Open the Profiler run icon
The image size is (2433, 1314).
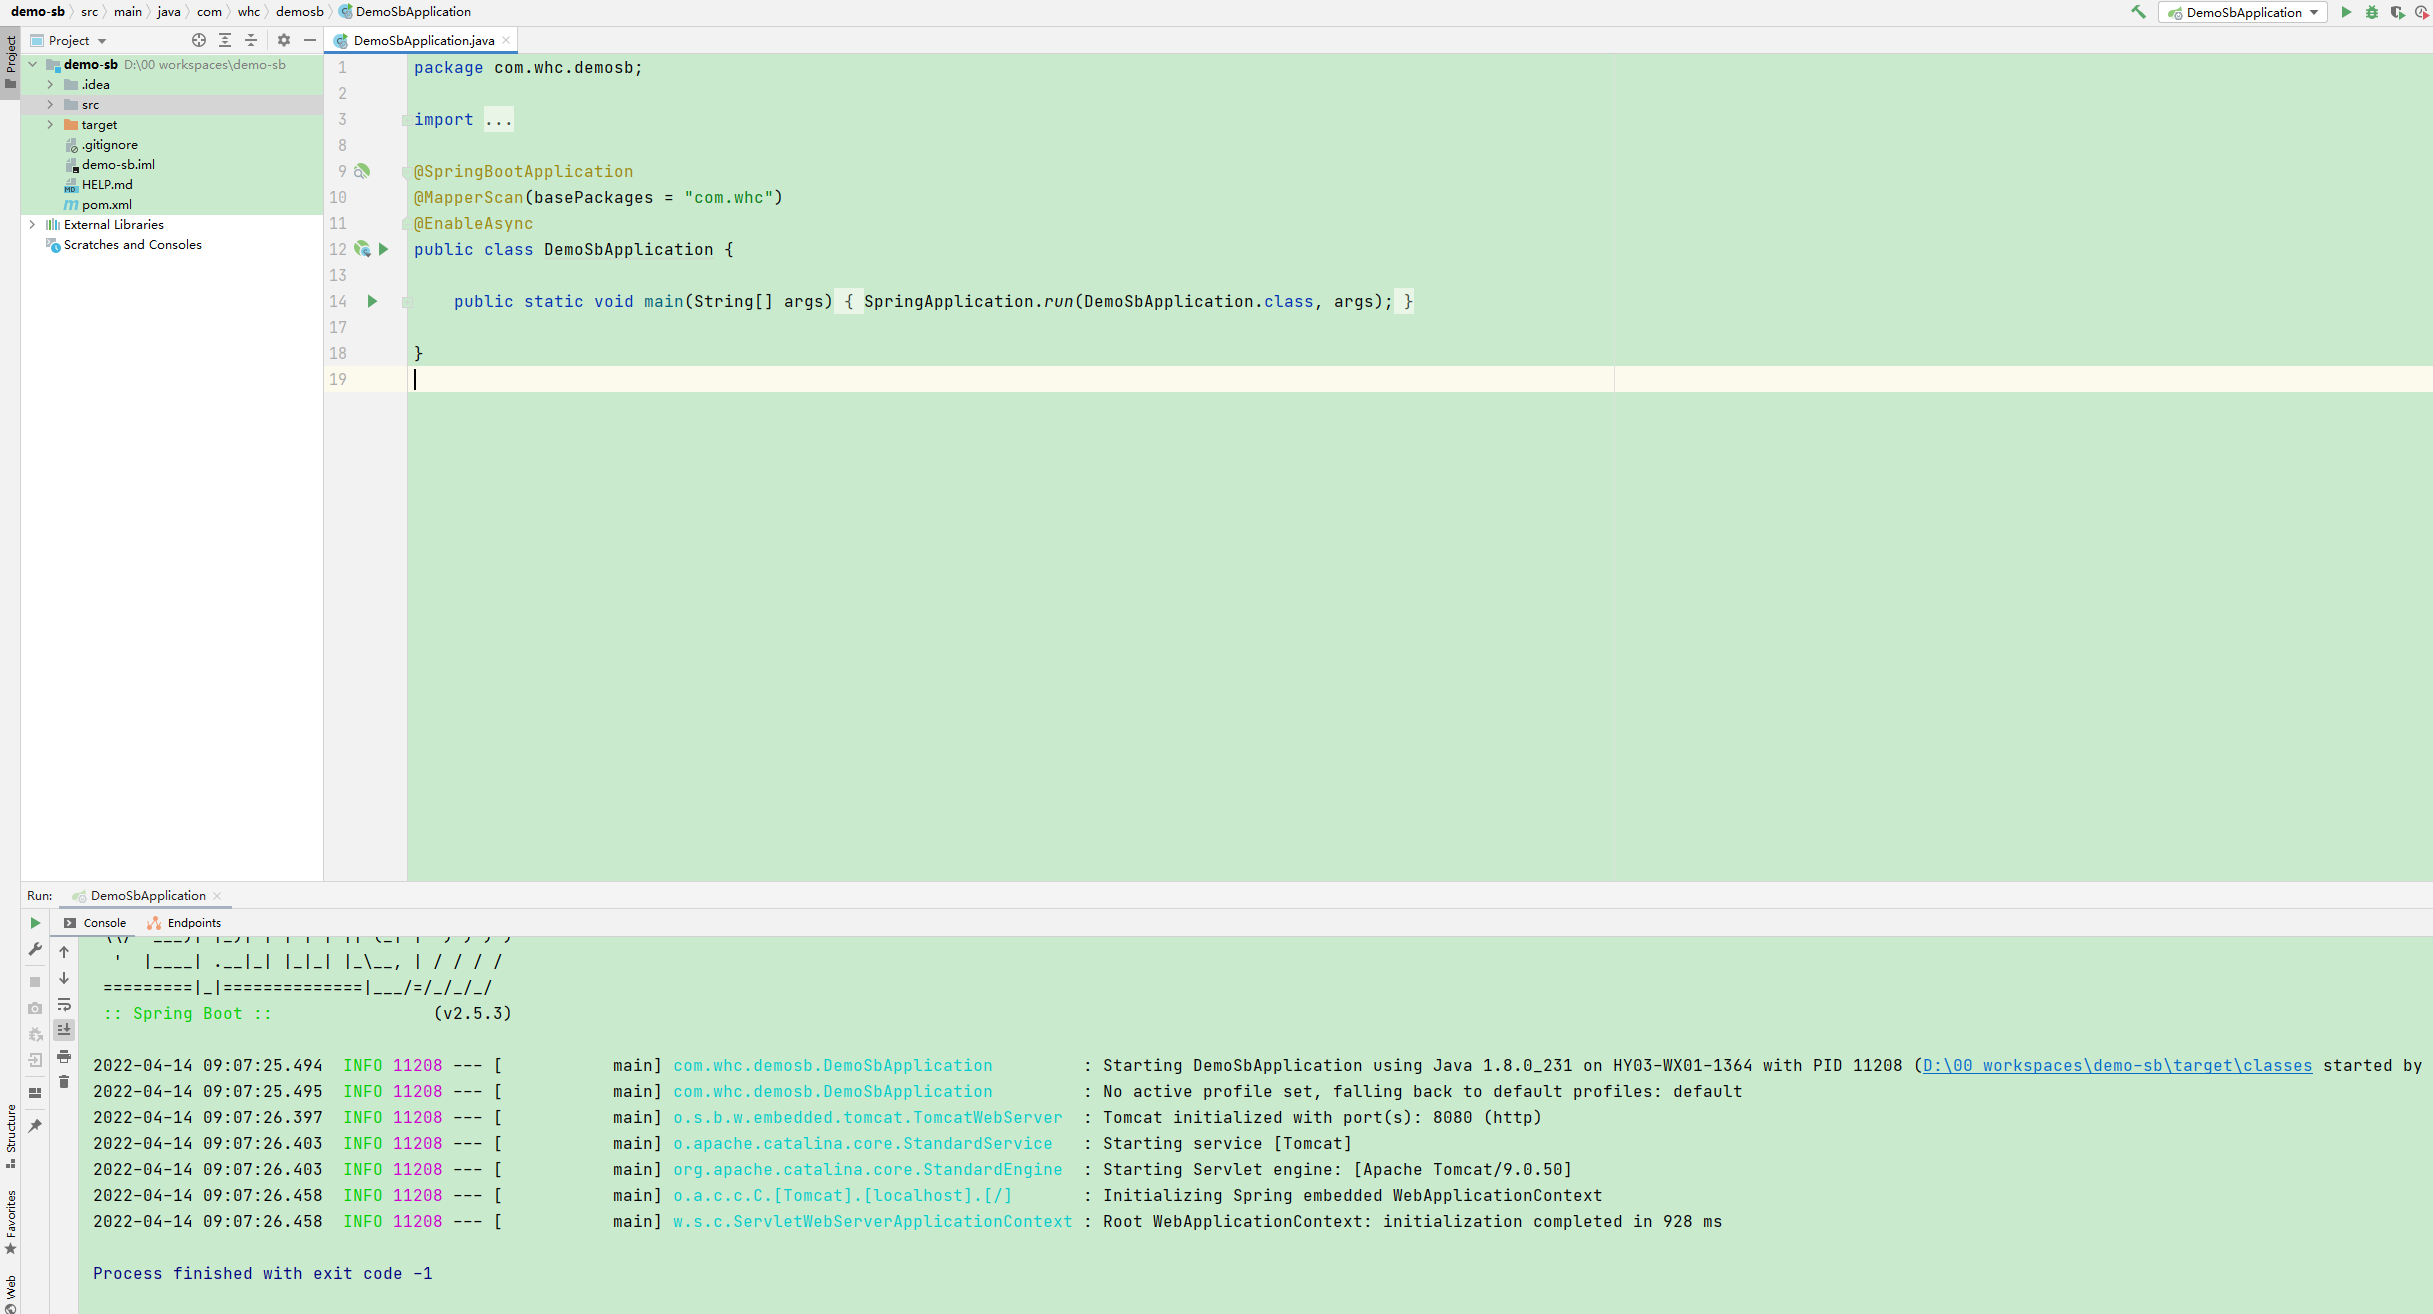[x=2422, y=12]
